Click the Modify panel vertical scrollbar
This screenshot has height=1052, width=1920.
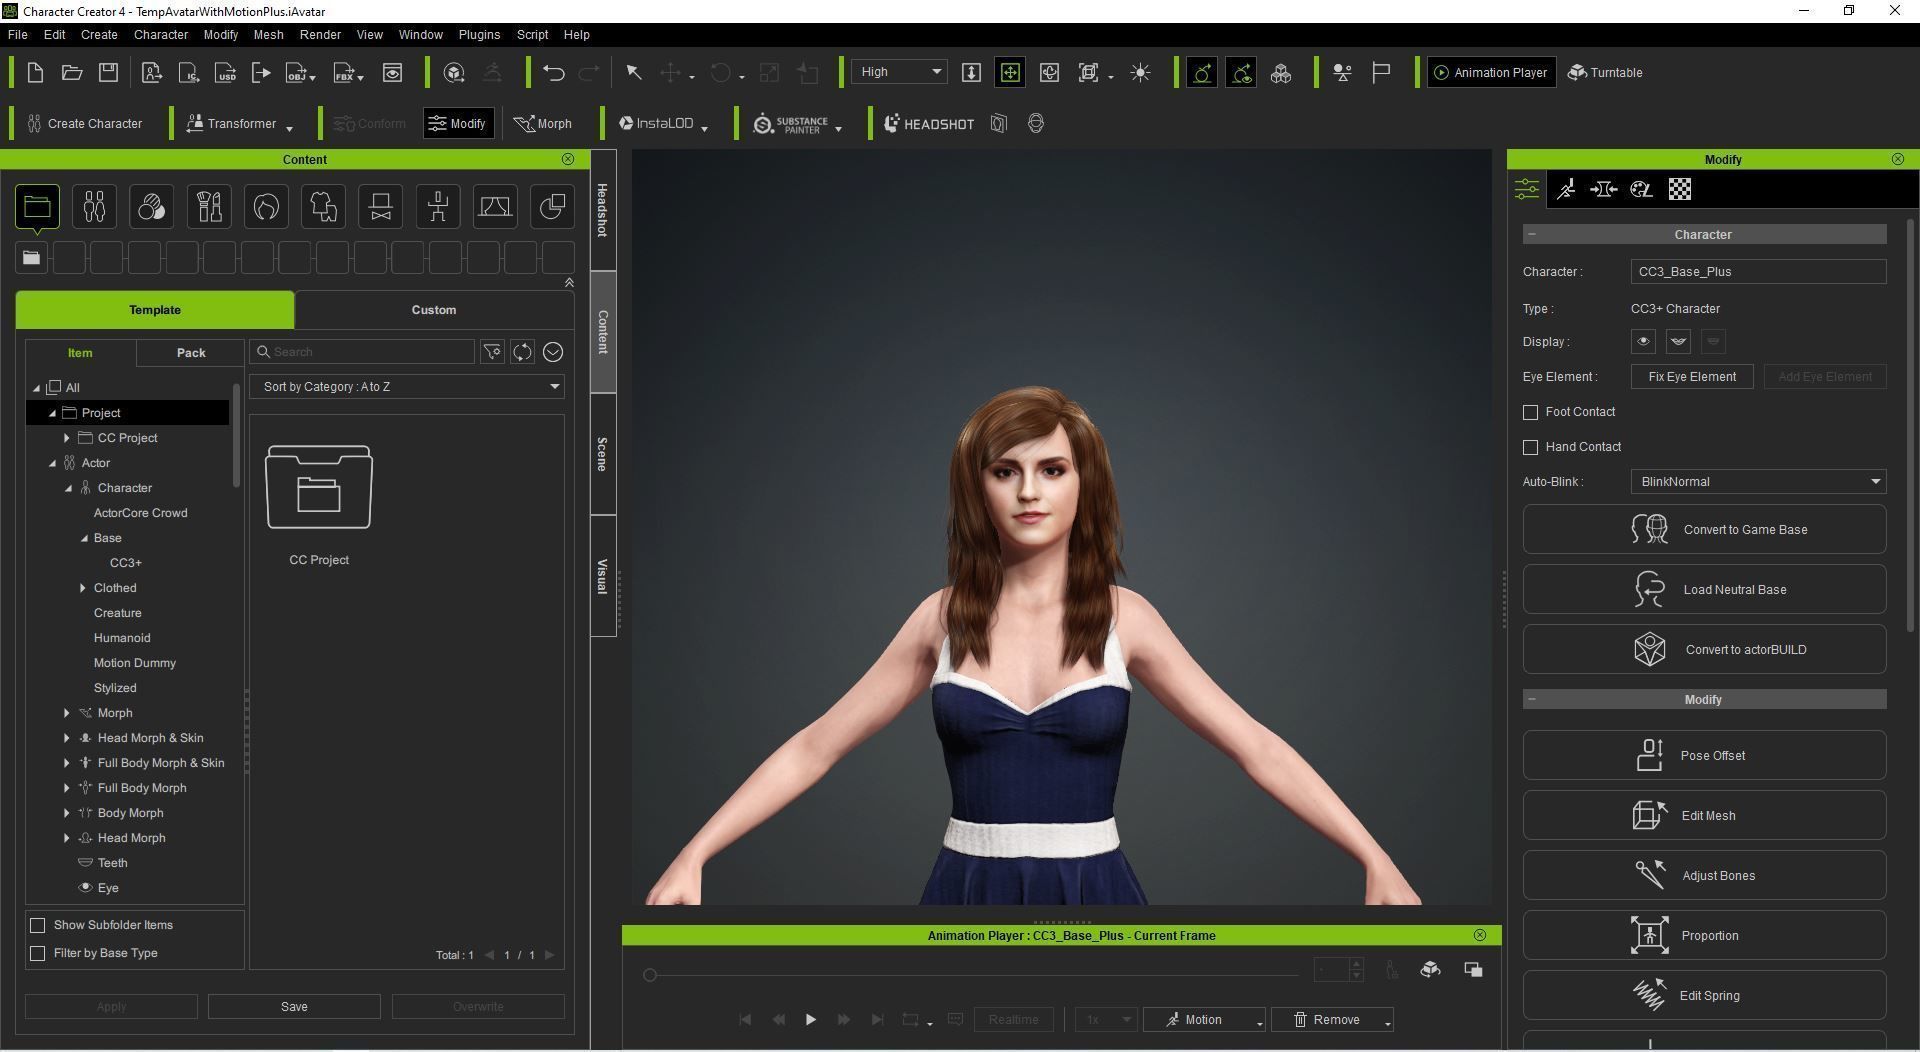(1910, 426)
